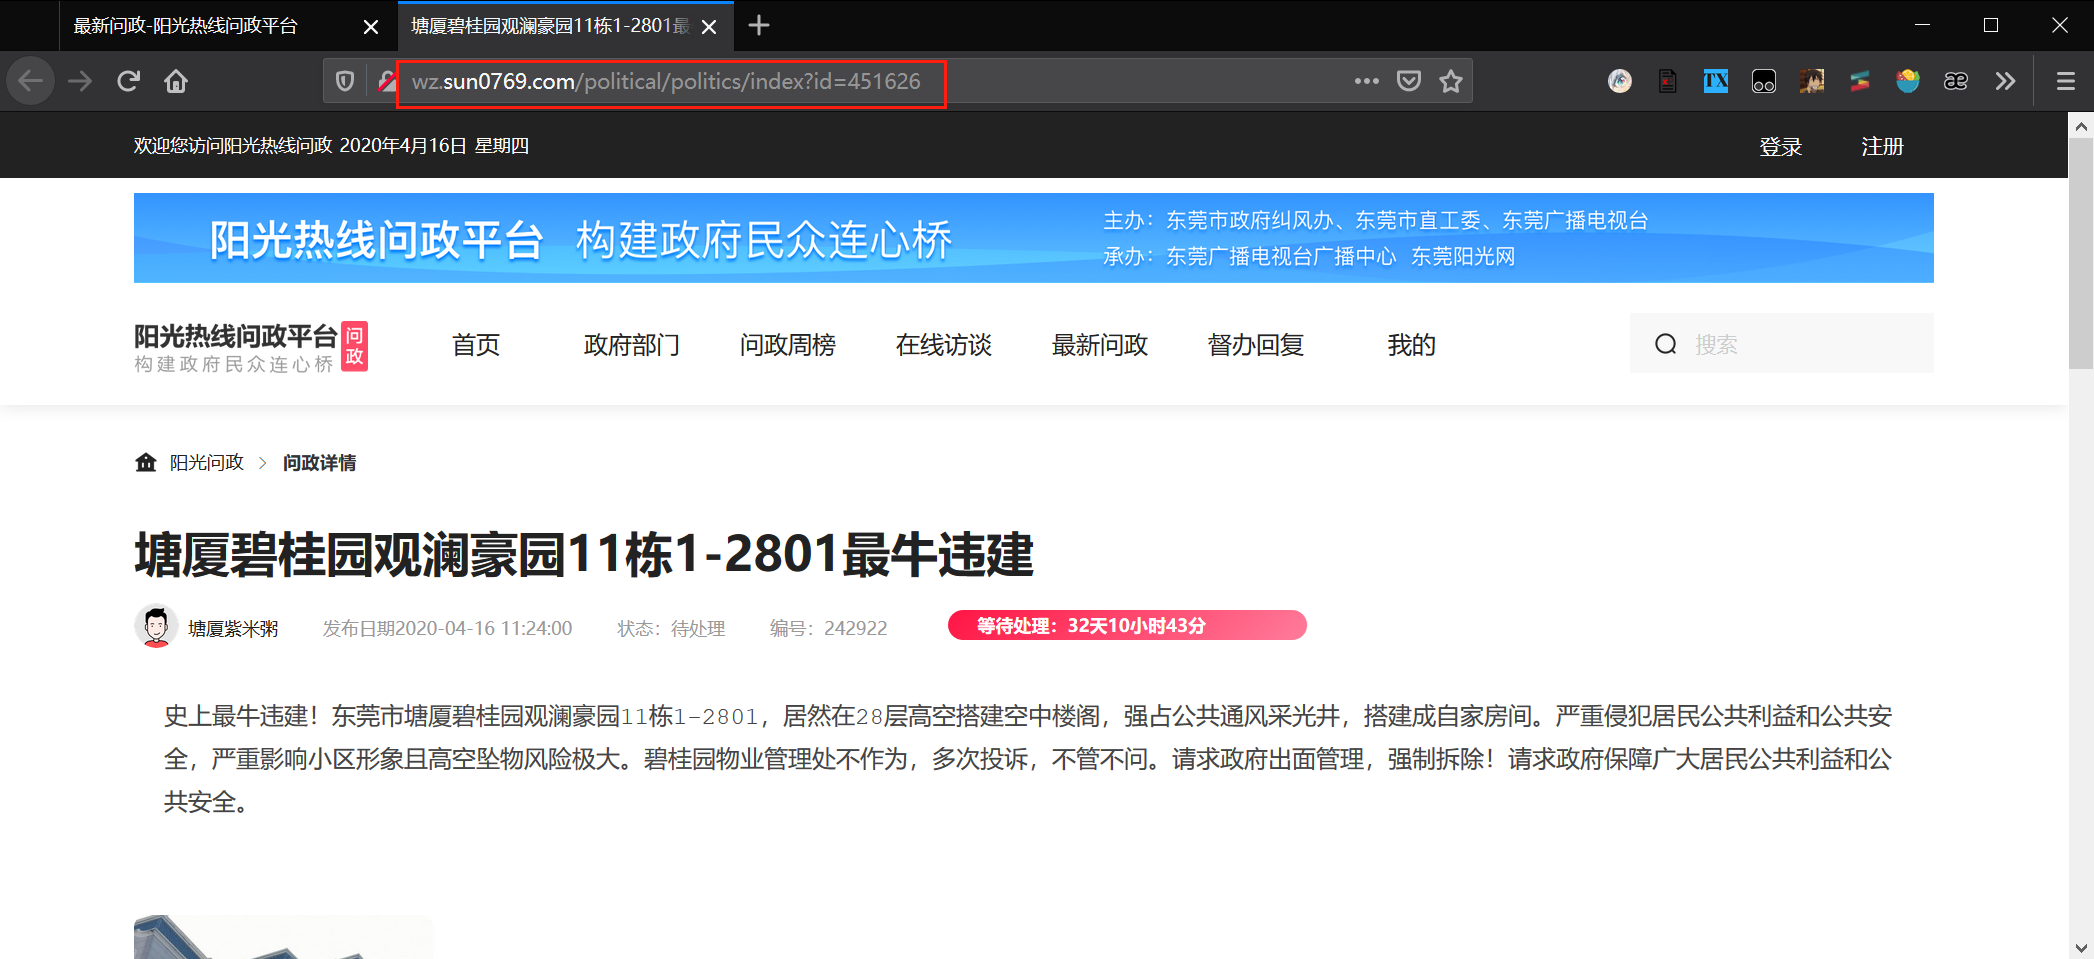Image resolution: width=2094 pixels, height=959 pixels.
Task: Click the 登录 login link
Action: [x=1780, y=146]
